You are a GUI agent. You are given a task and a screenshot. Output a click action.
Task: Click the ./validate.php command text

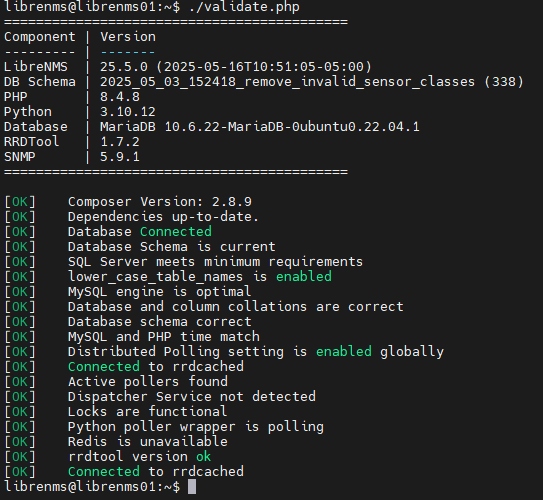point(244,7)
